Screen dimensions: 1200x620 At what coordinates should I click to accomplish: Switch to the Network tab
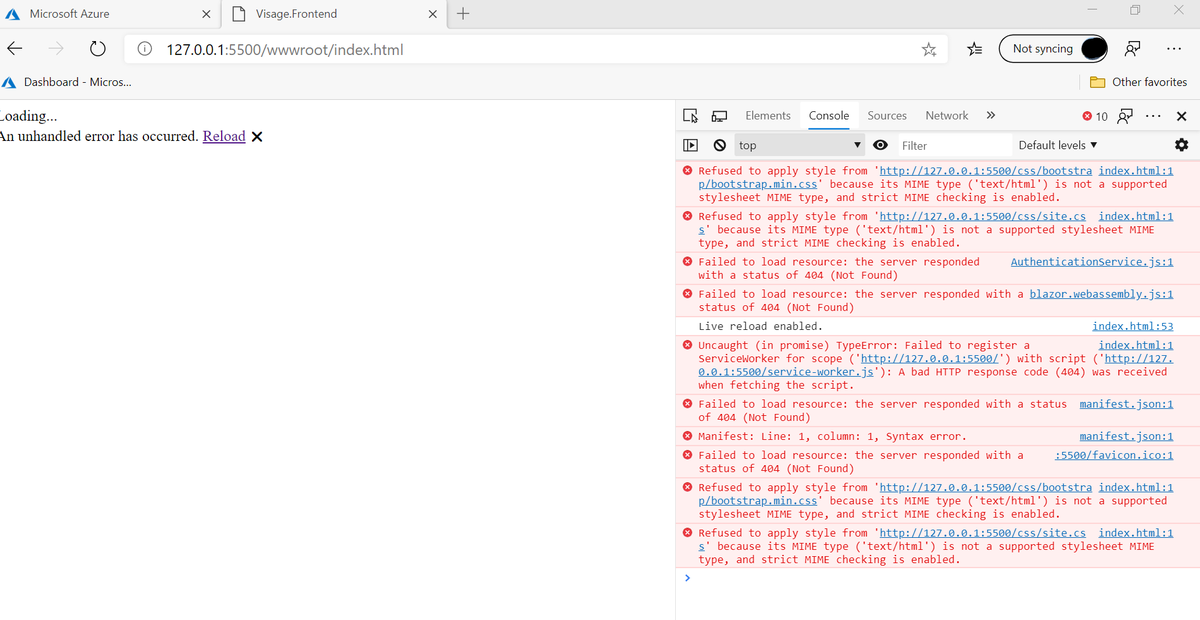tap(947, 116)
